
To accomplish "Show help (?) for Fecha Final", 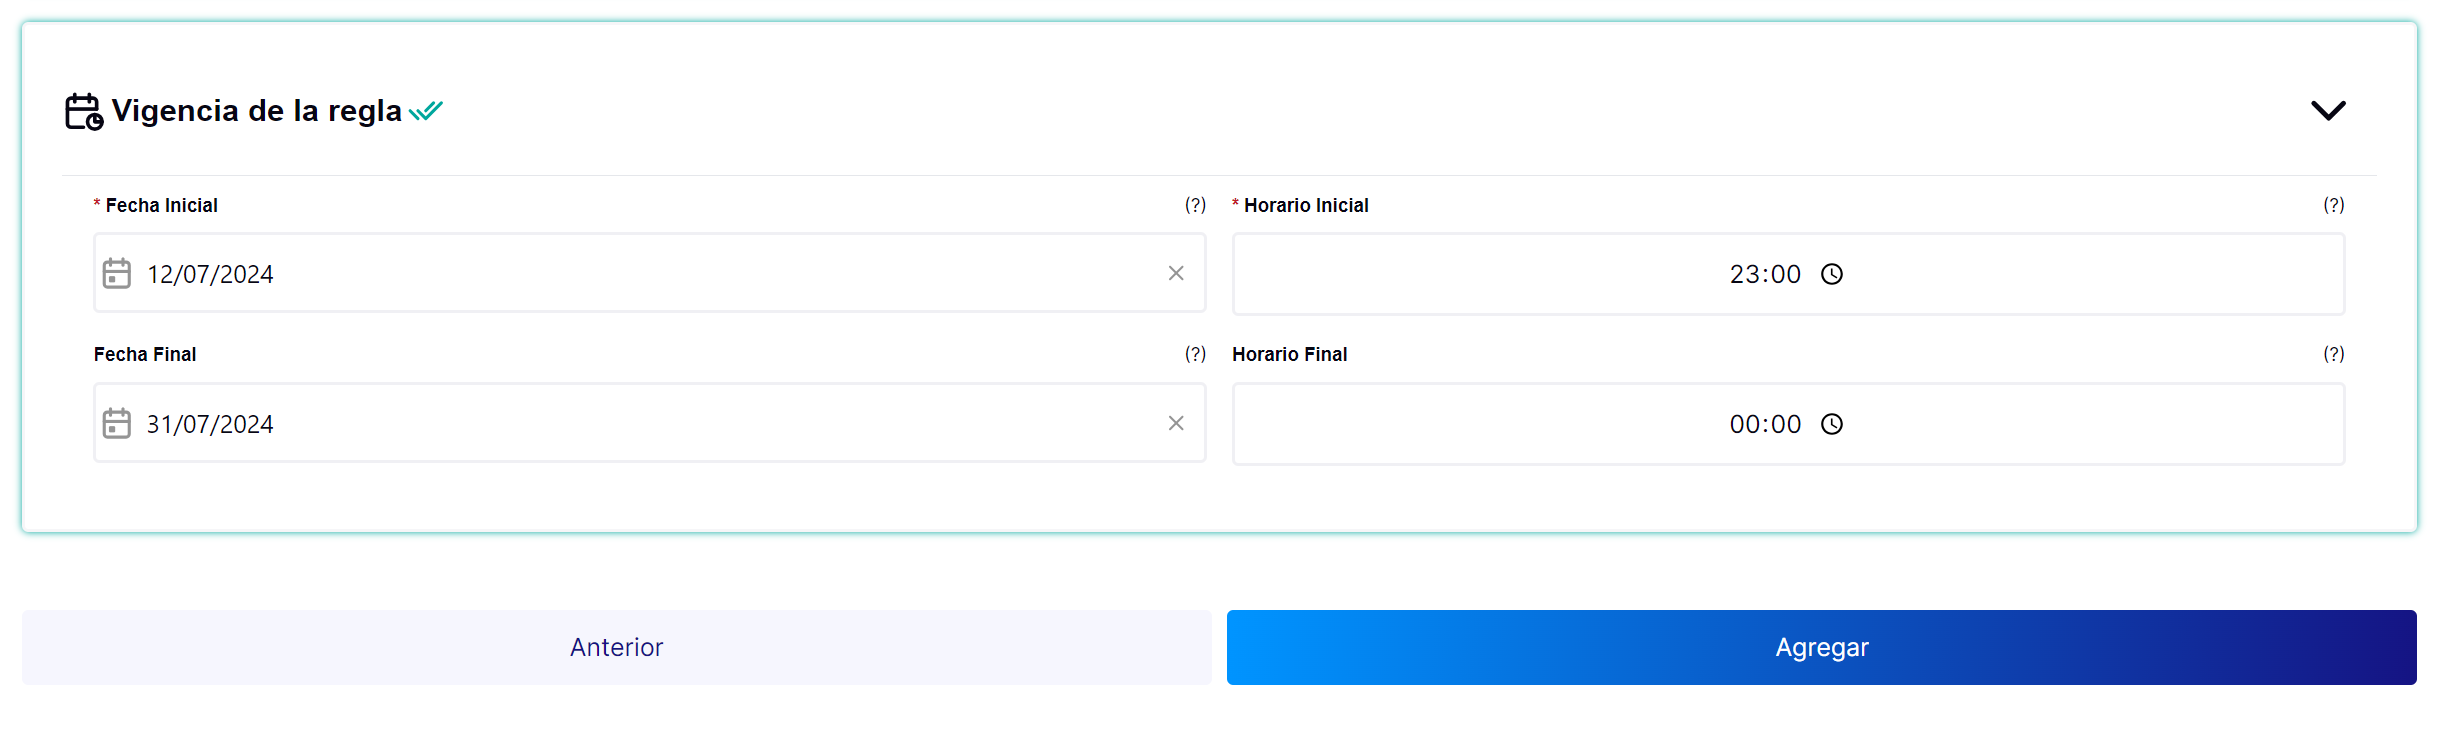I will coord(1195,354).
